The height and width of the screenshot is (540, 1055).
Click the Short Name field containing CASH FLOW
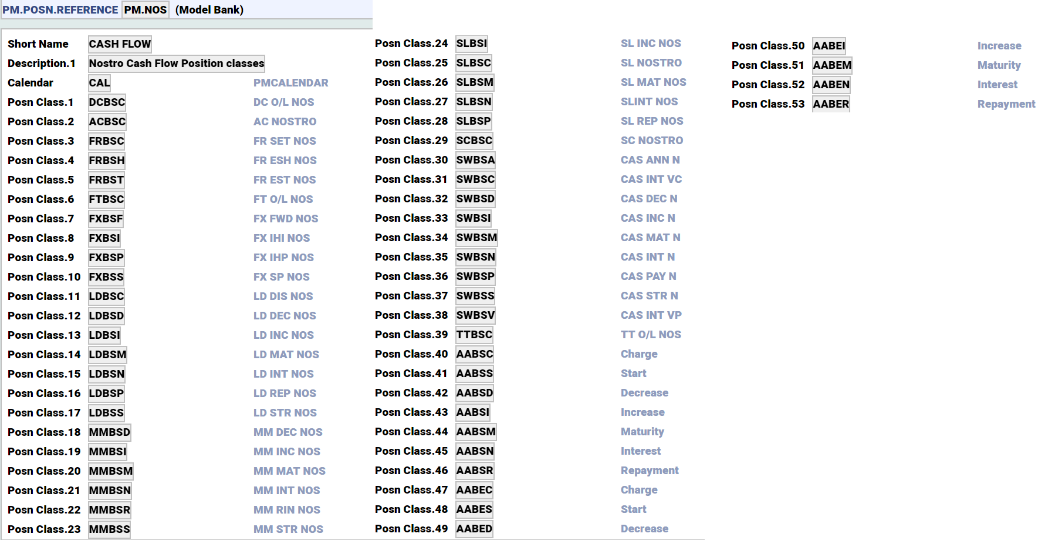120,44
